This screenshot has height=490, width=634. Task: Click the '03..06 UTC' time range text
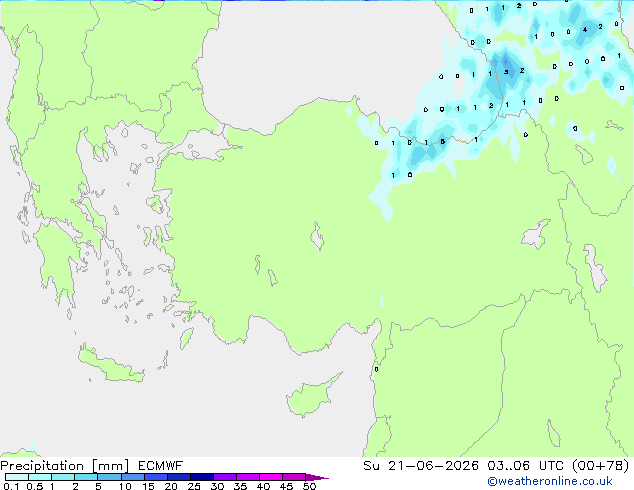(x=525, y=466)
